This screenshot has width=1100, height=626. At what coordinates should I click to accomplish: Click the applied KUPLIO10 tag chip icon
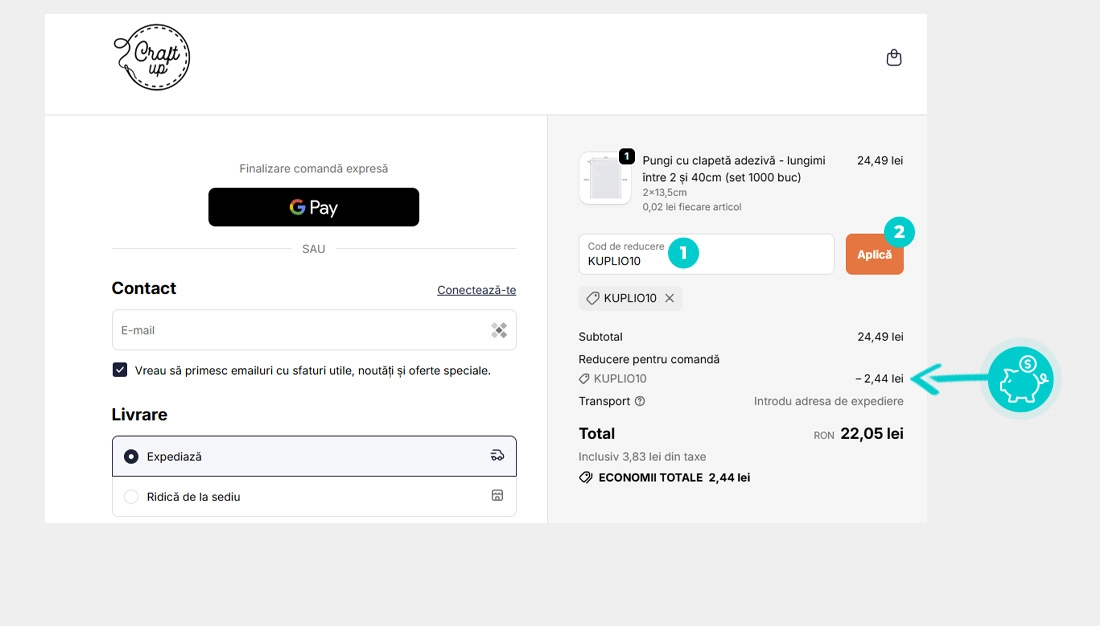point(593,298)
